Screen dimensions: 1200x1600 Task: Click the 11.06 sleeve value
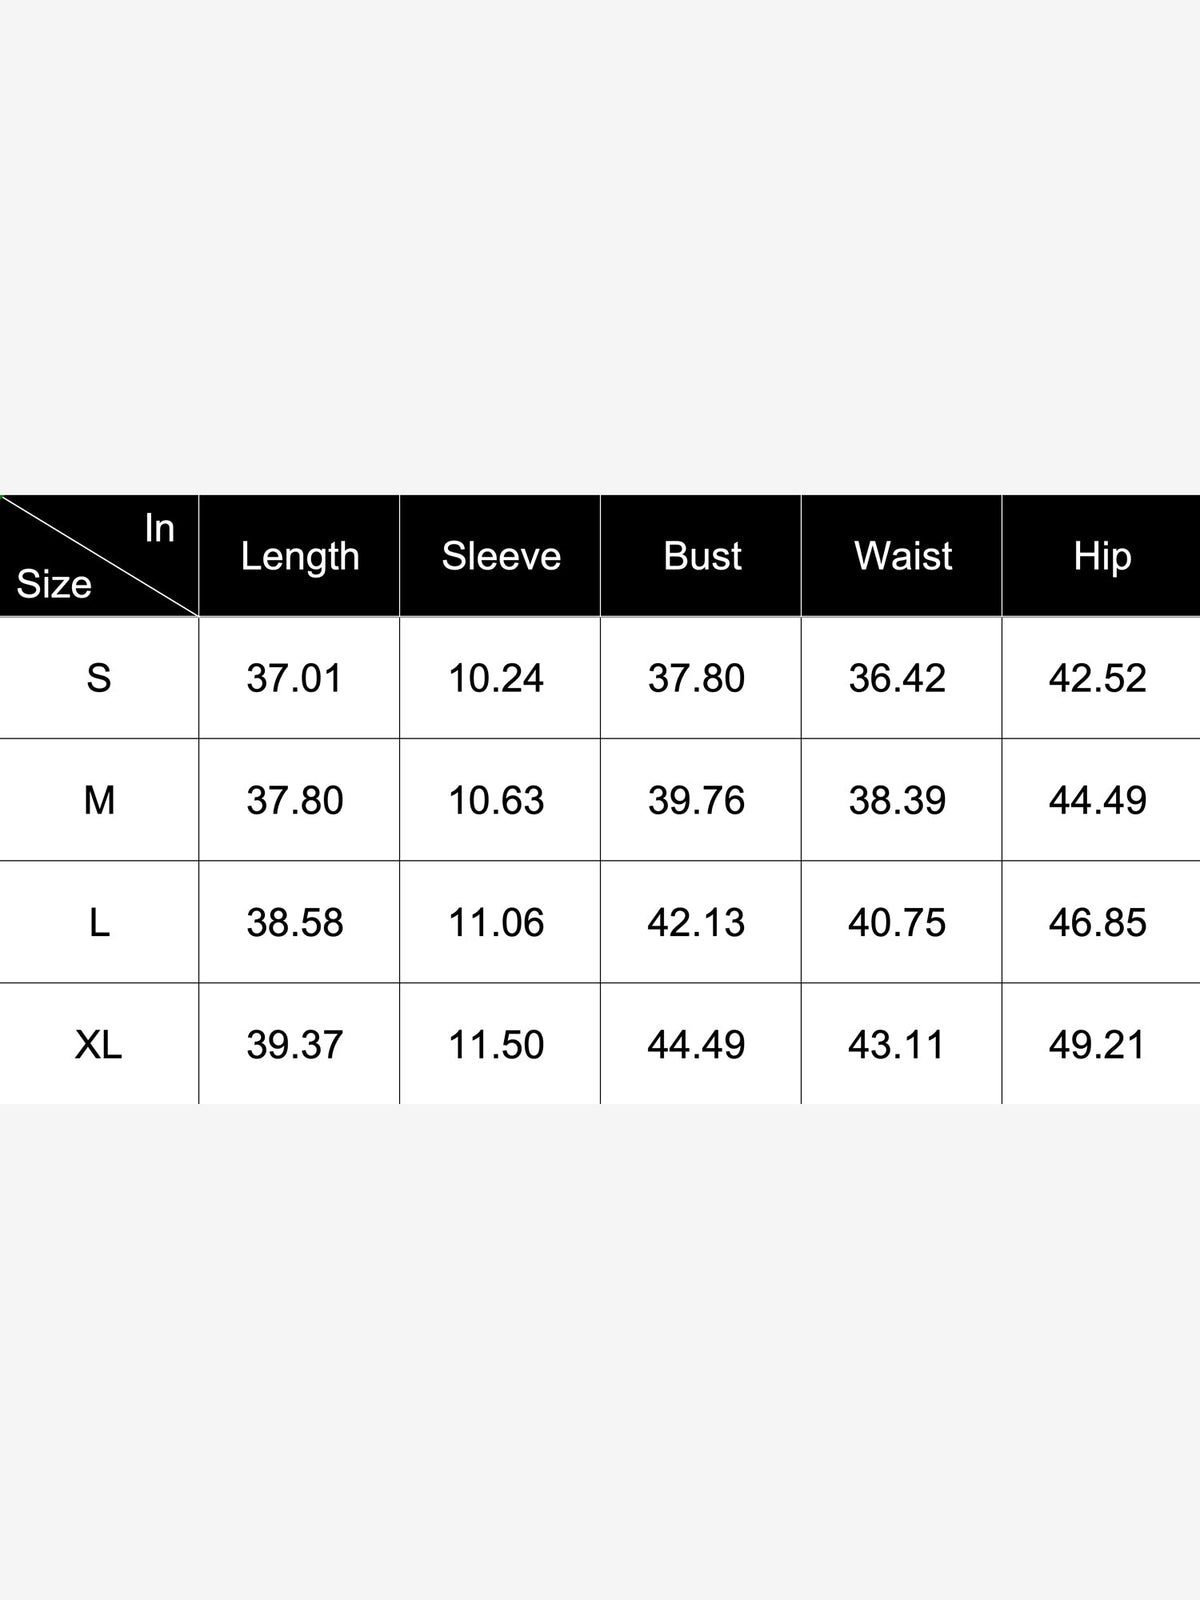tap(496, 922)
